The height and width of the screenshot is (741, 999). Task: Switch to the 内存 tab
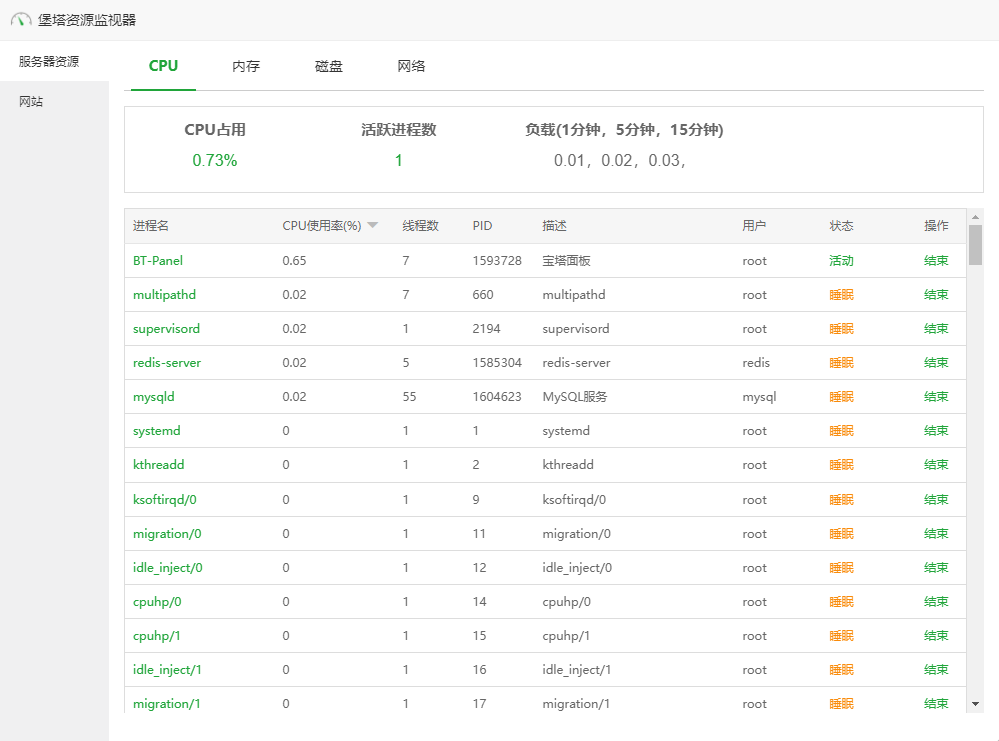[246, 66]
